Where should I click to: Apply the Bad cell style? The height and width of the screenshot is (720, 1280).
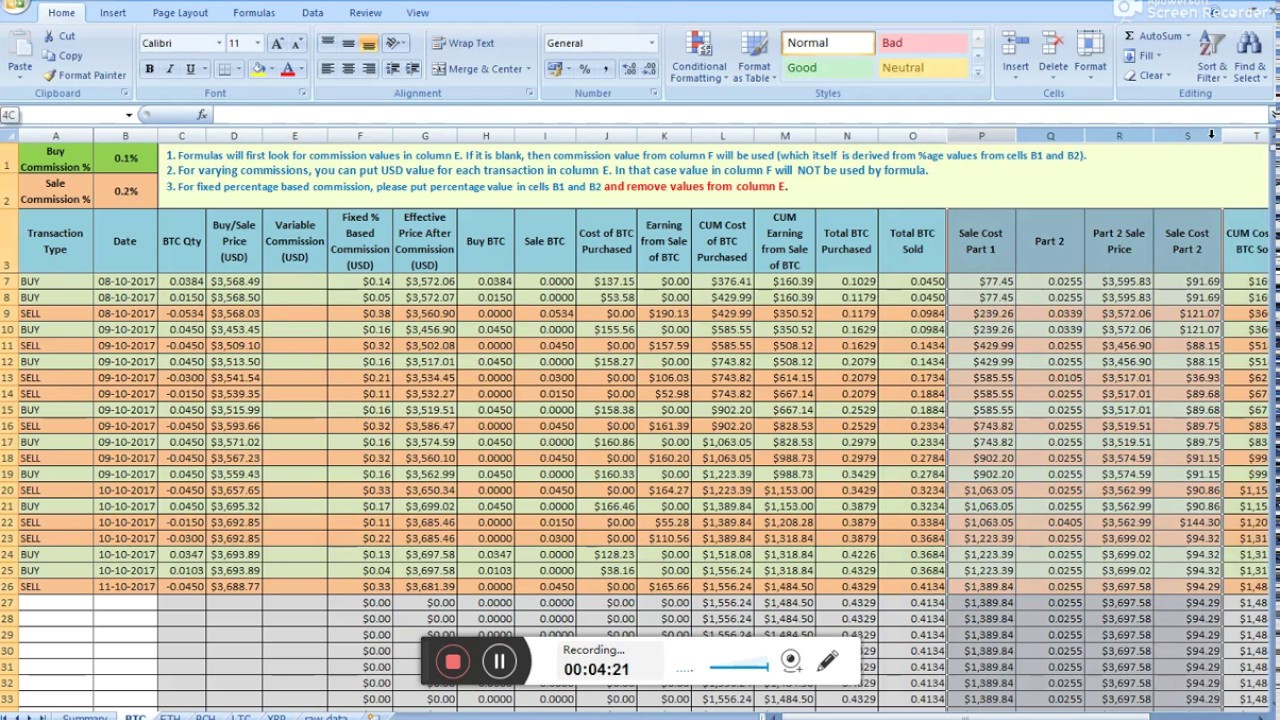pos(921,43)
